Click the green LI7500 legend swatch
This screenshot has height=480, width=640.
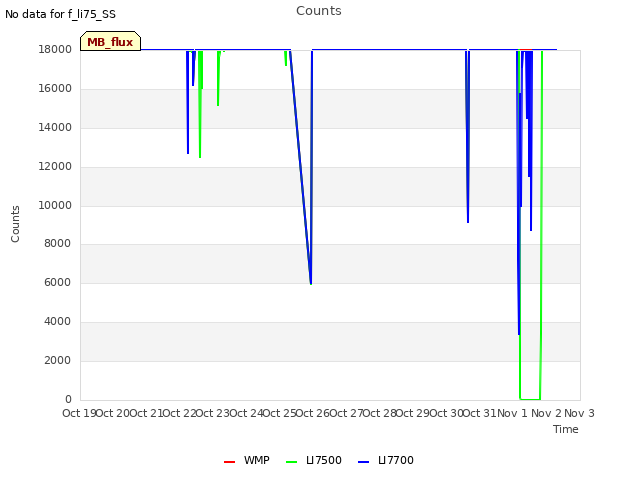coord(291,462)
